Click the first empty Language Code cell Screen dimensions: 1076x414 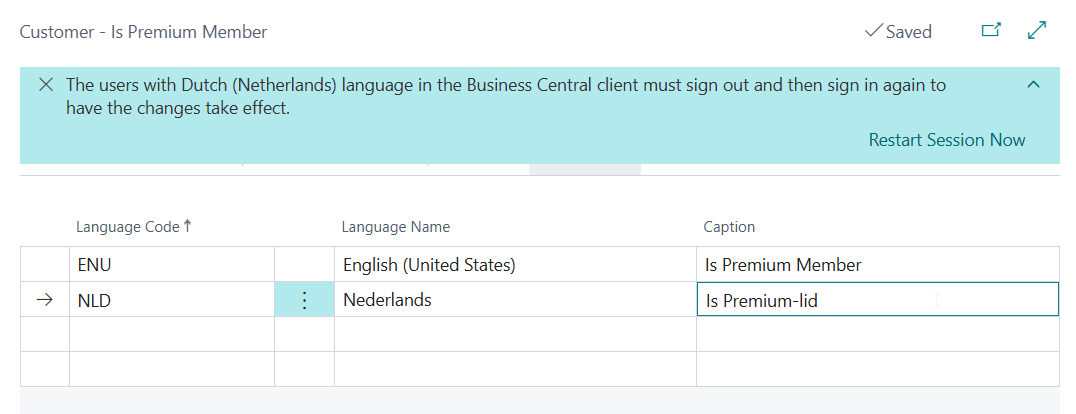170,334
